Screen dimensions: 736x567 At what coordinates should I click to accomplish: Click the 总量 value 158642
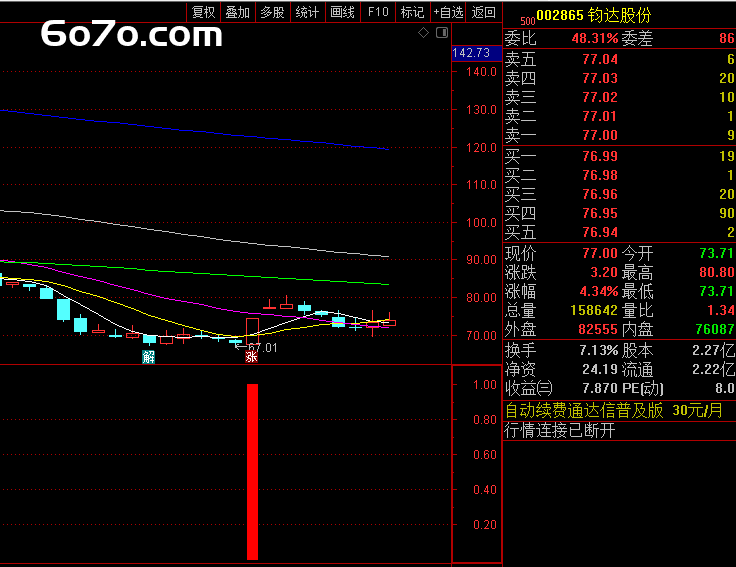click(594, 310)
